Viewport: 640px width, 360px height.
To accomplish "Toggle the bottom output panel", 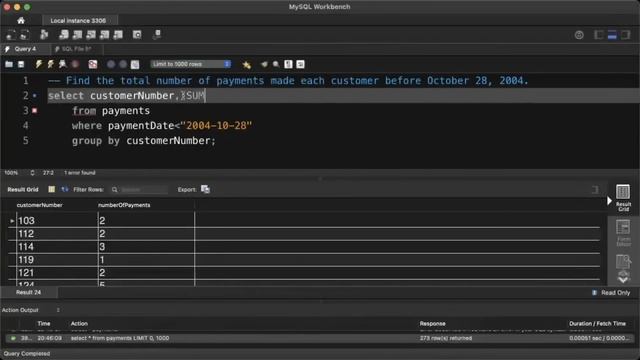I will tap(612, 35).
